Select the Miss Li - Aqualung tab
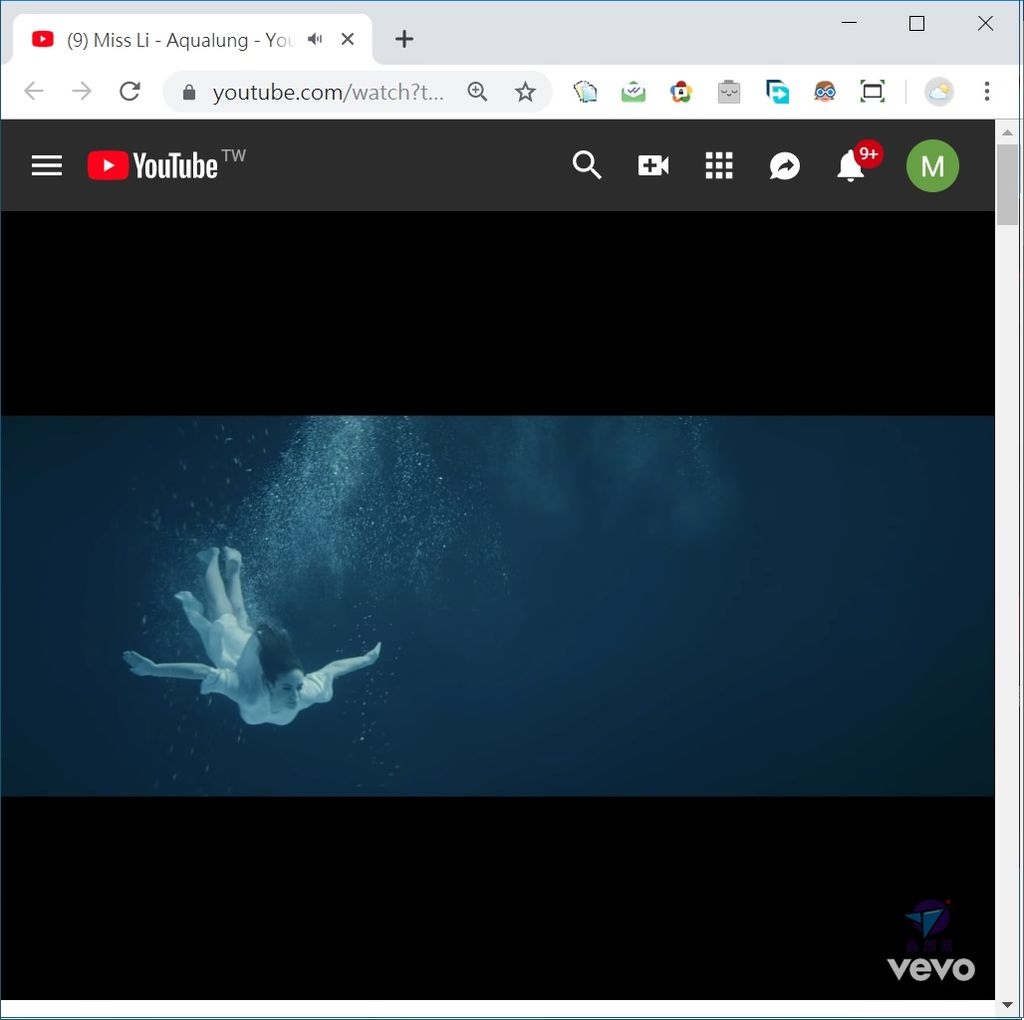This screenshot has width=1024, height=1020. tap(180, 40)
